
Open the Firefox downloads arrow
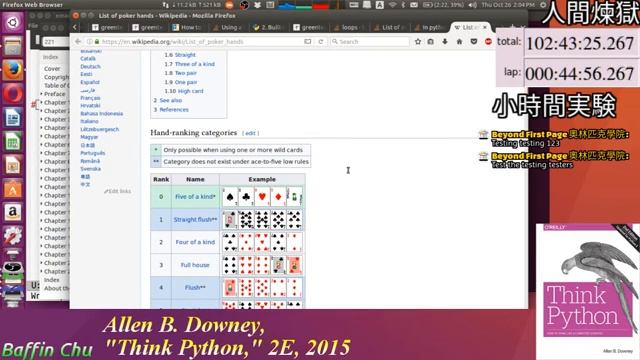[445, 42]
